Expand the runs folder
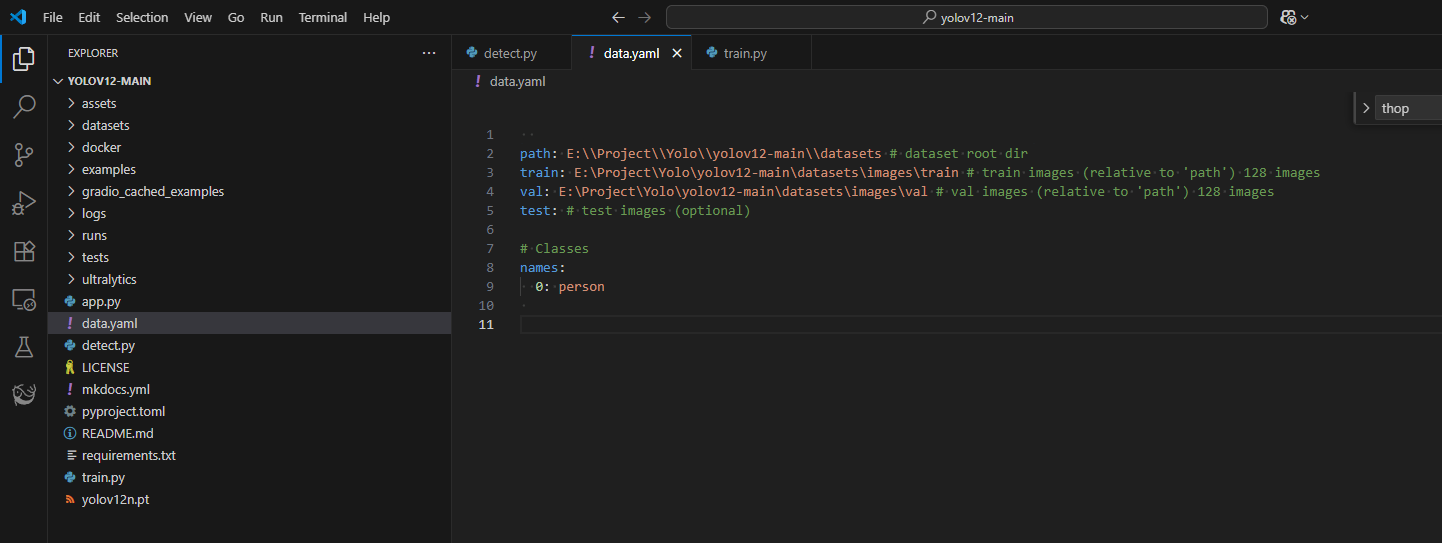 click(x=71, y=235)
